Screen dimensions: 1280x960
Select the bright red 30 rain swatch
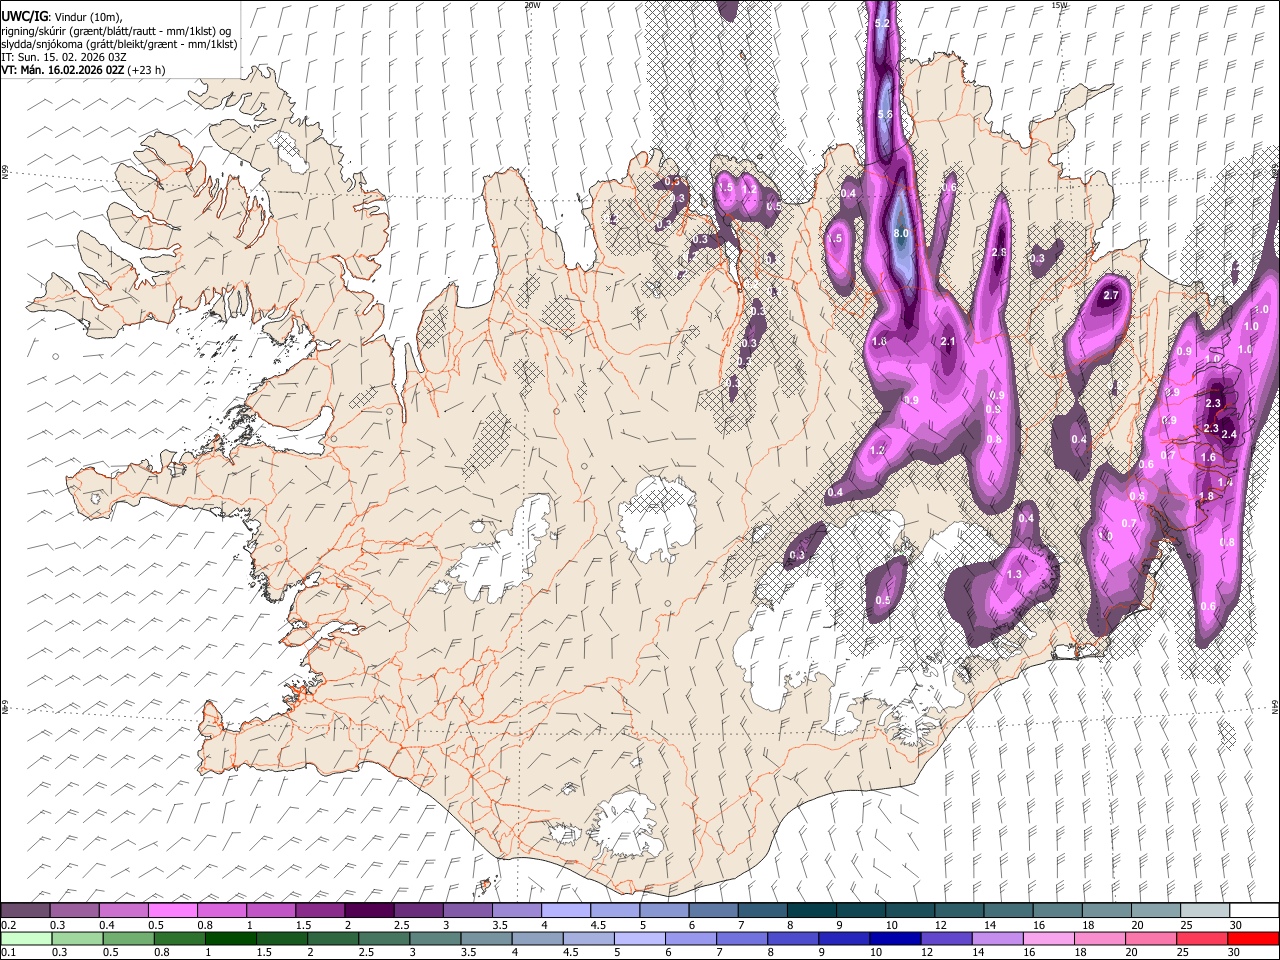1253,938
